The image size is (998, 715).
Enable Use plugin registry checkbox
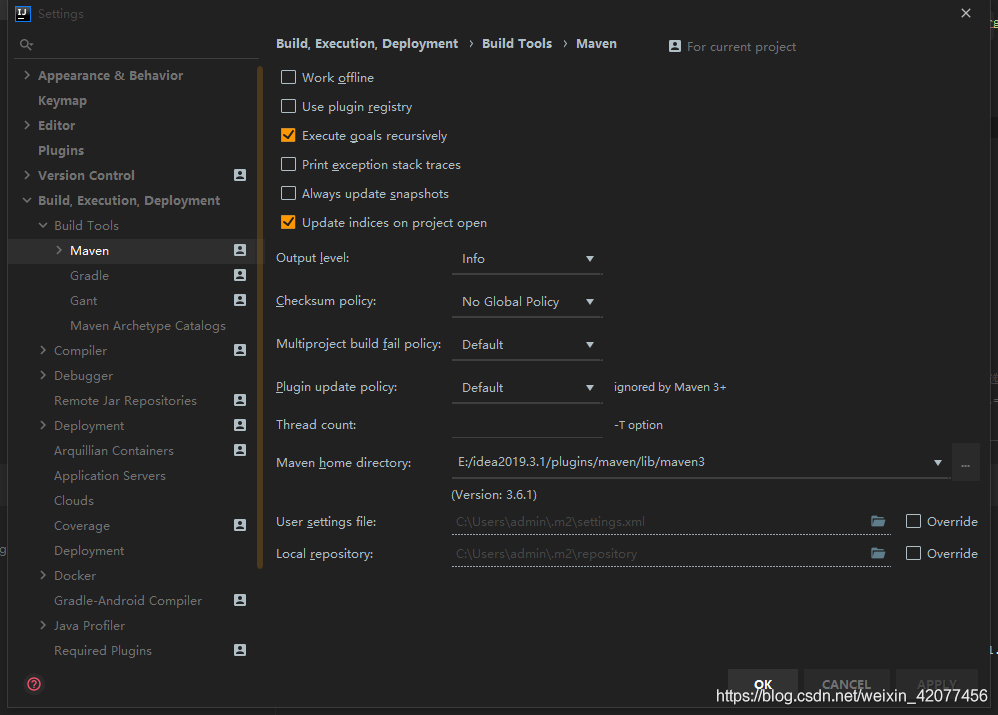(x=288, y=106)
